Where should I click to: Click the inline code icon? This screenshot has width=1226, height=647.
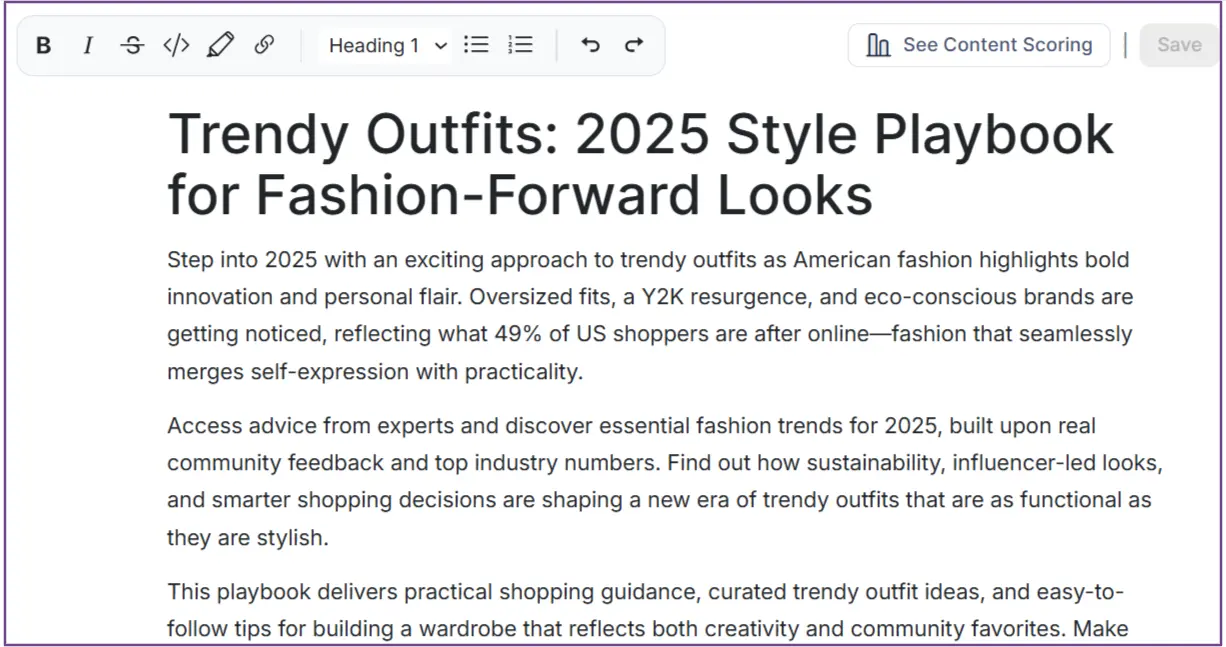tap(176, 46)
